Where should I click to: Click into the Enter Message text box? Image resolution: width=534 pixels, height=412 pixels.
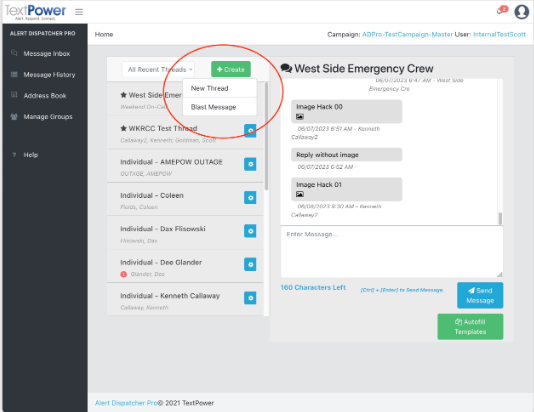[392, 252]
